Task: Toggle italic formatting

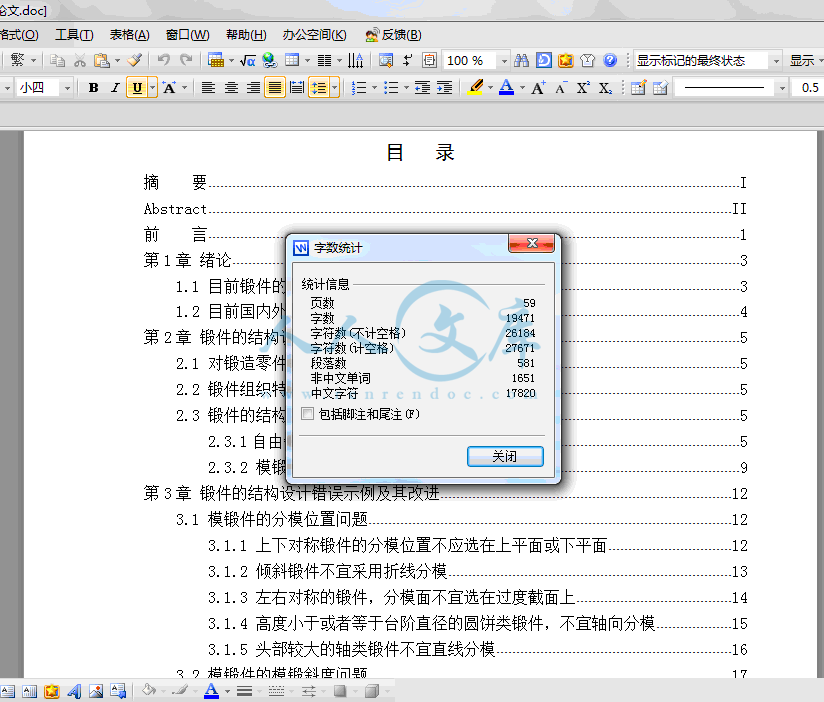Action: tap(115, 88)
